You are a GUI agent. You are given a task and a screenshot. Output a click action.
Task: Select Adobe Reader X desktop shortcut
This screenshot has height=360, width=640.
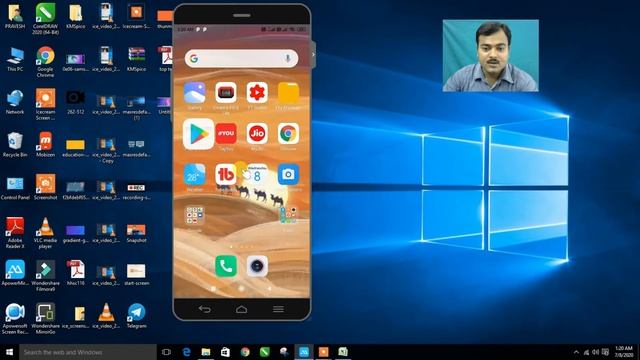coord(15,233)
